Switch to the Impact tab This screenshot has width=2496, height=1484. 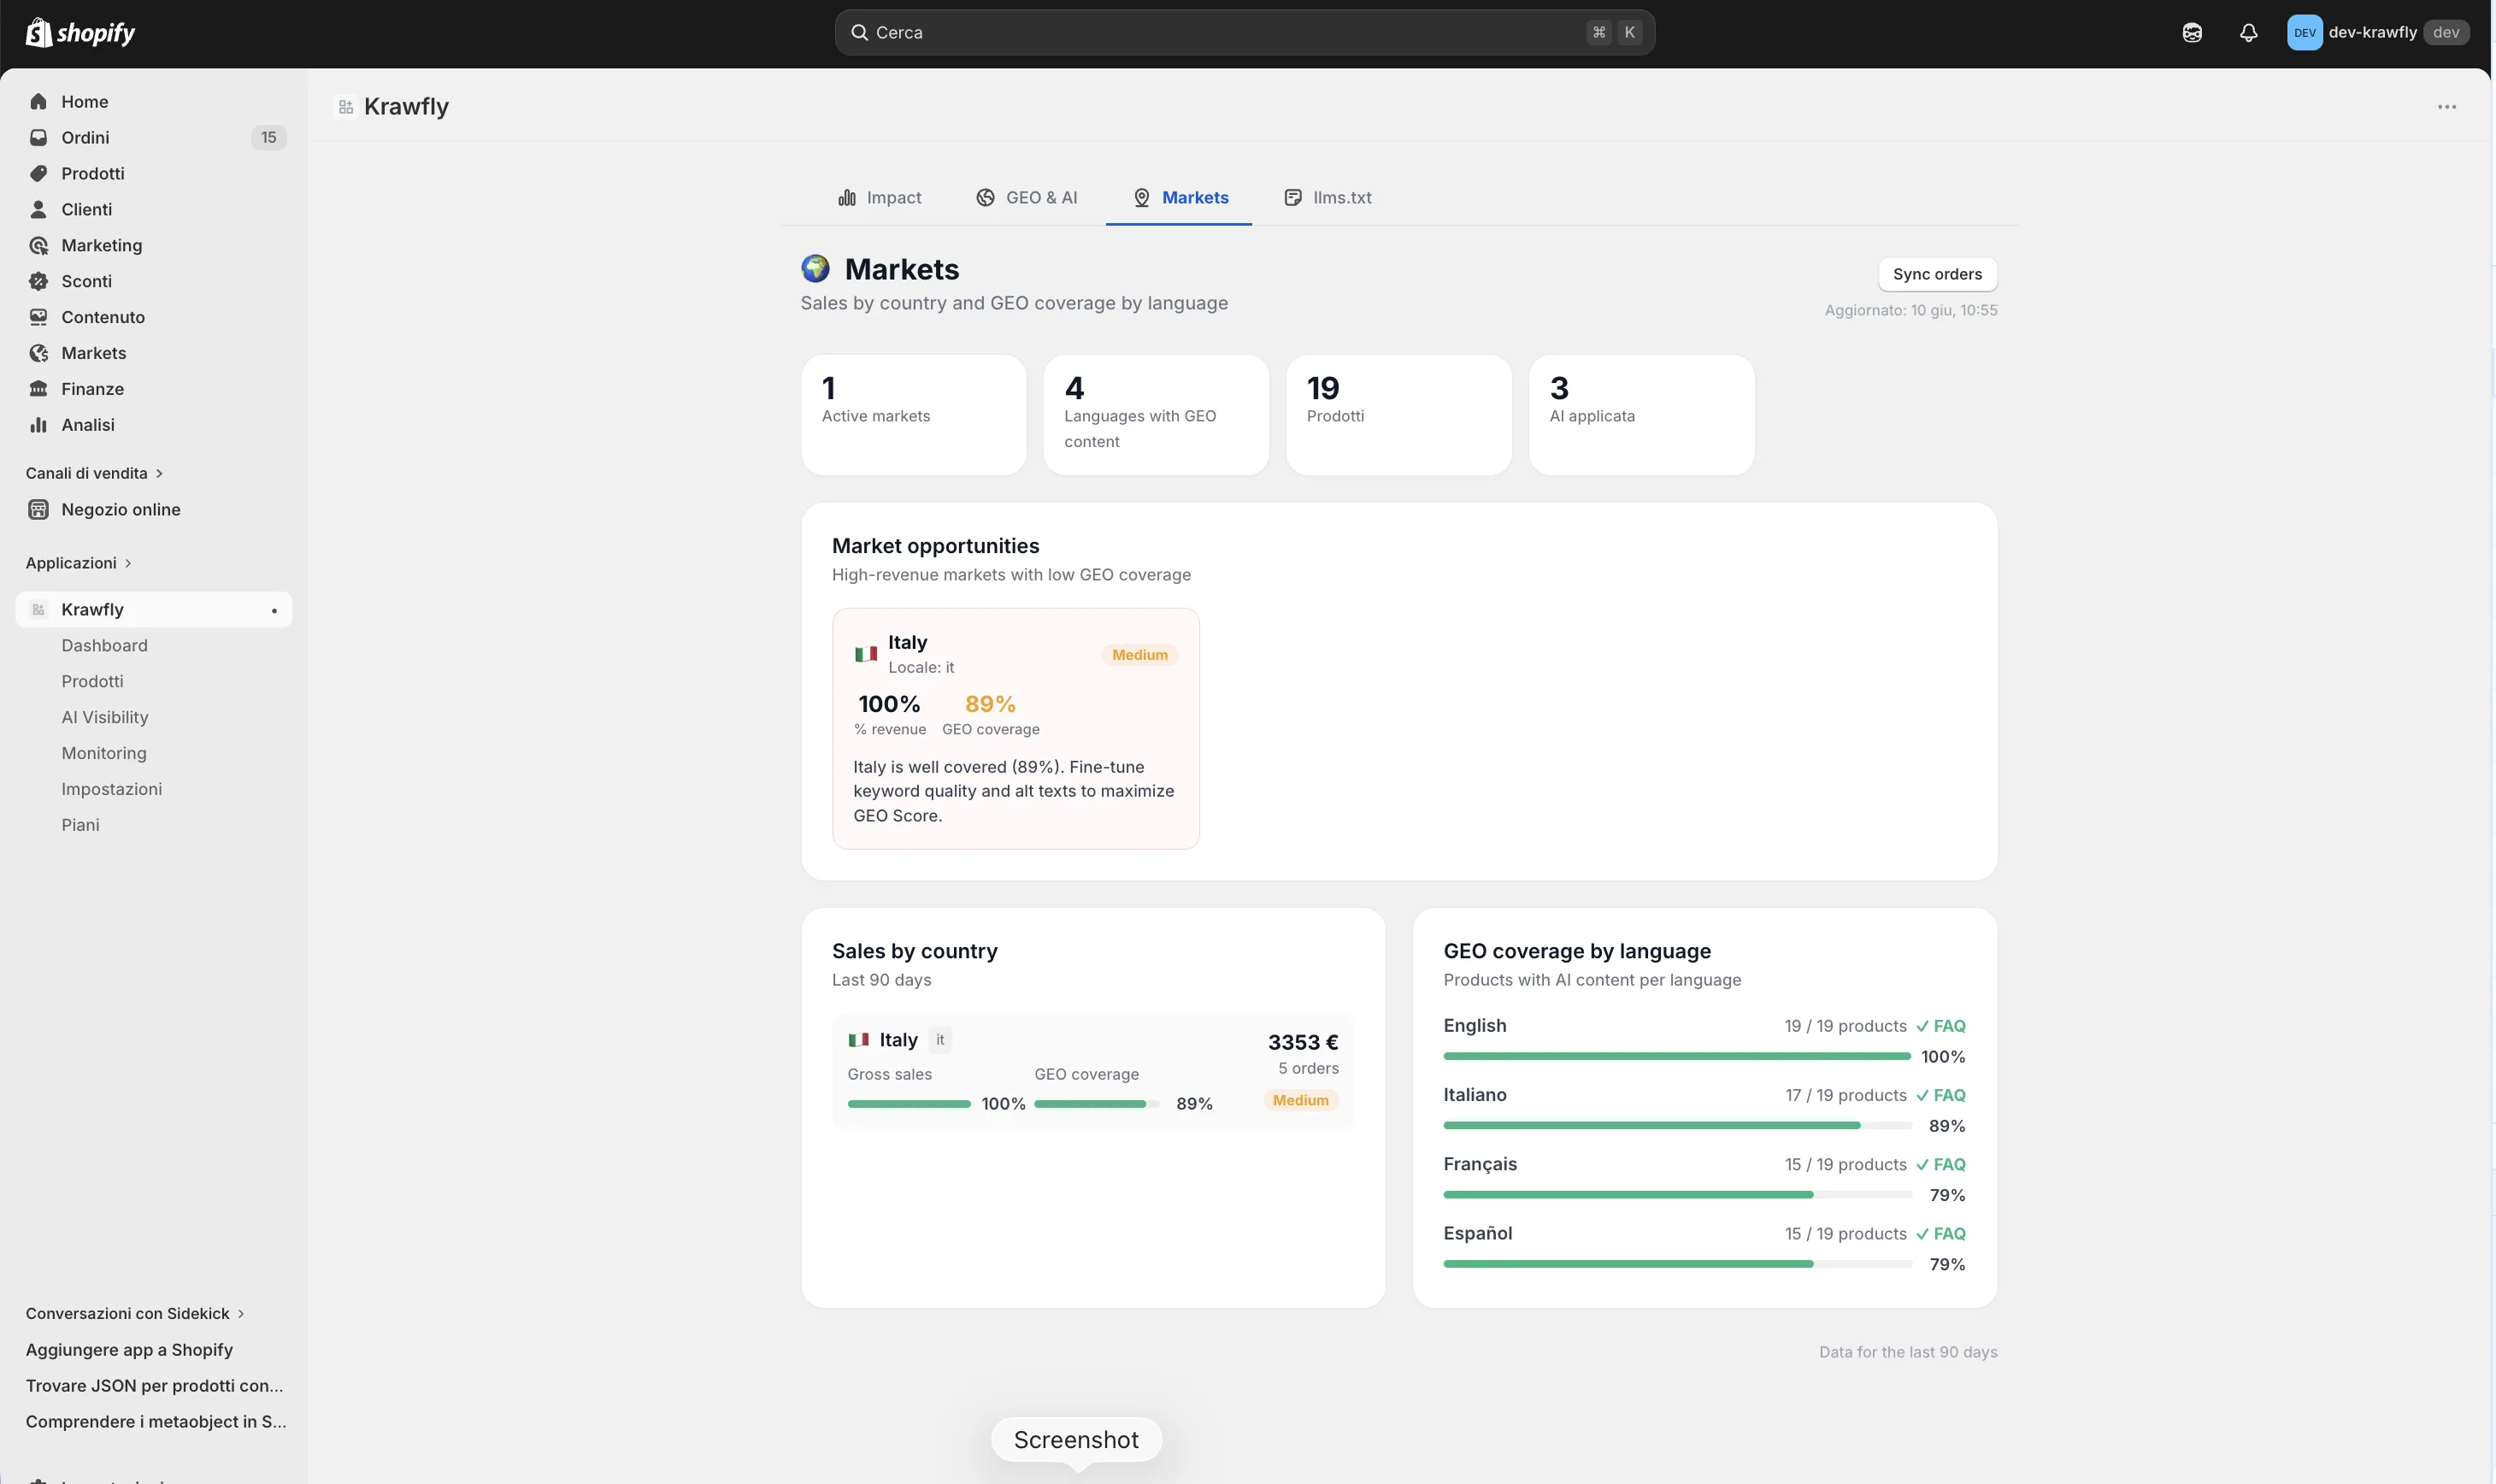(879, 197)
